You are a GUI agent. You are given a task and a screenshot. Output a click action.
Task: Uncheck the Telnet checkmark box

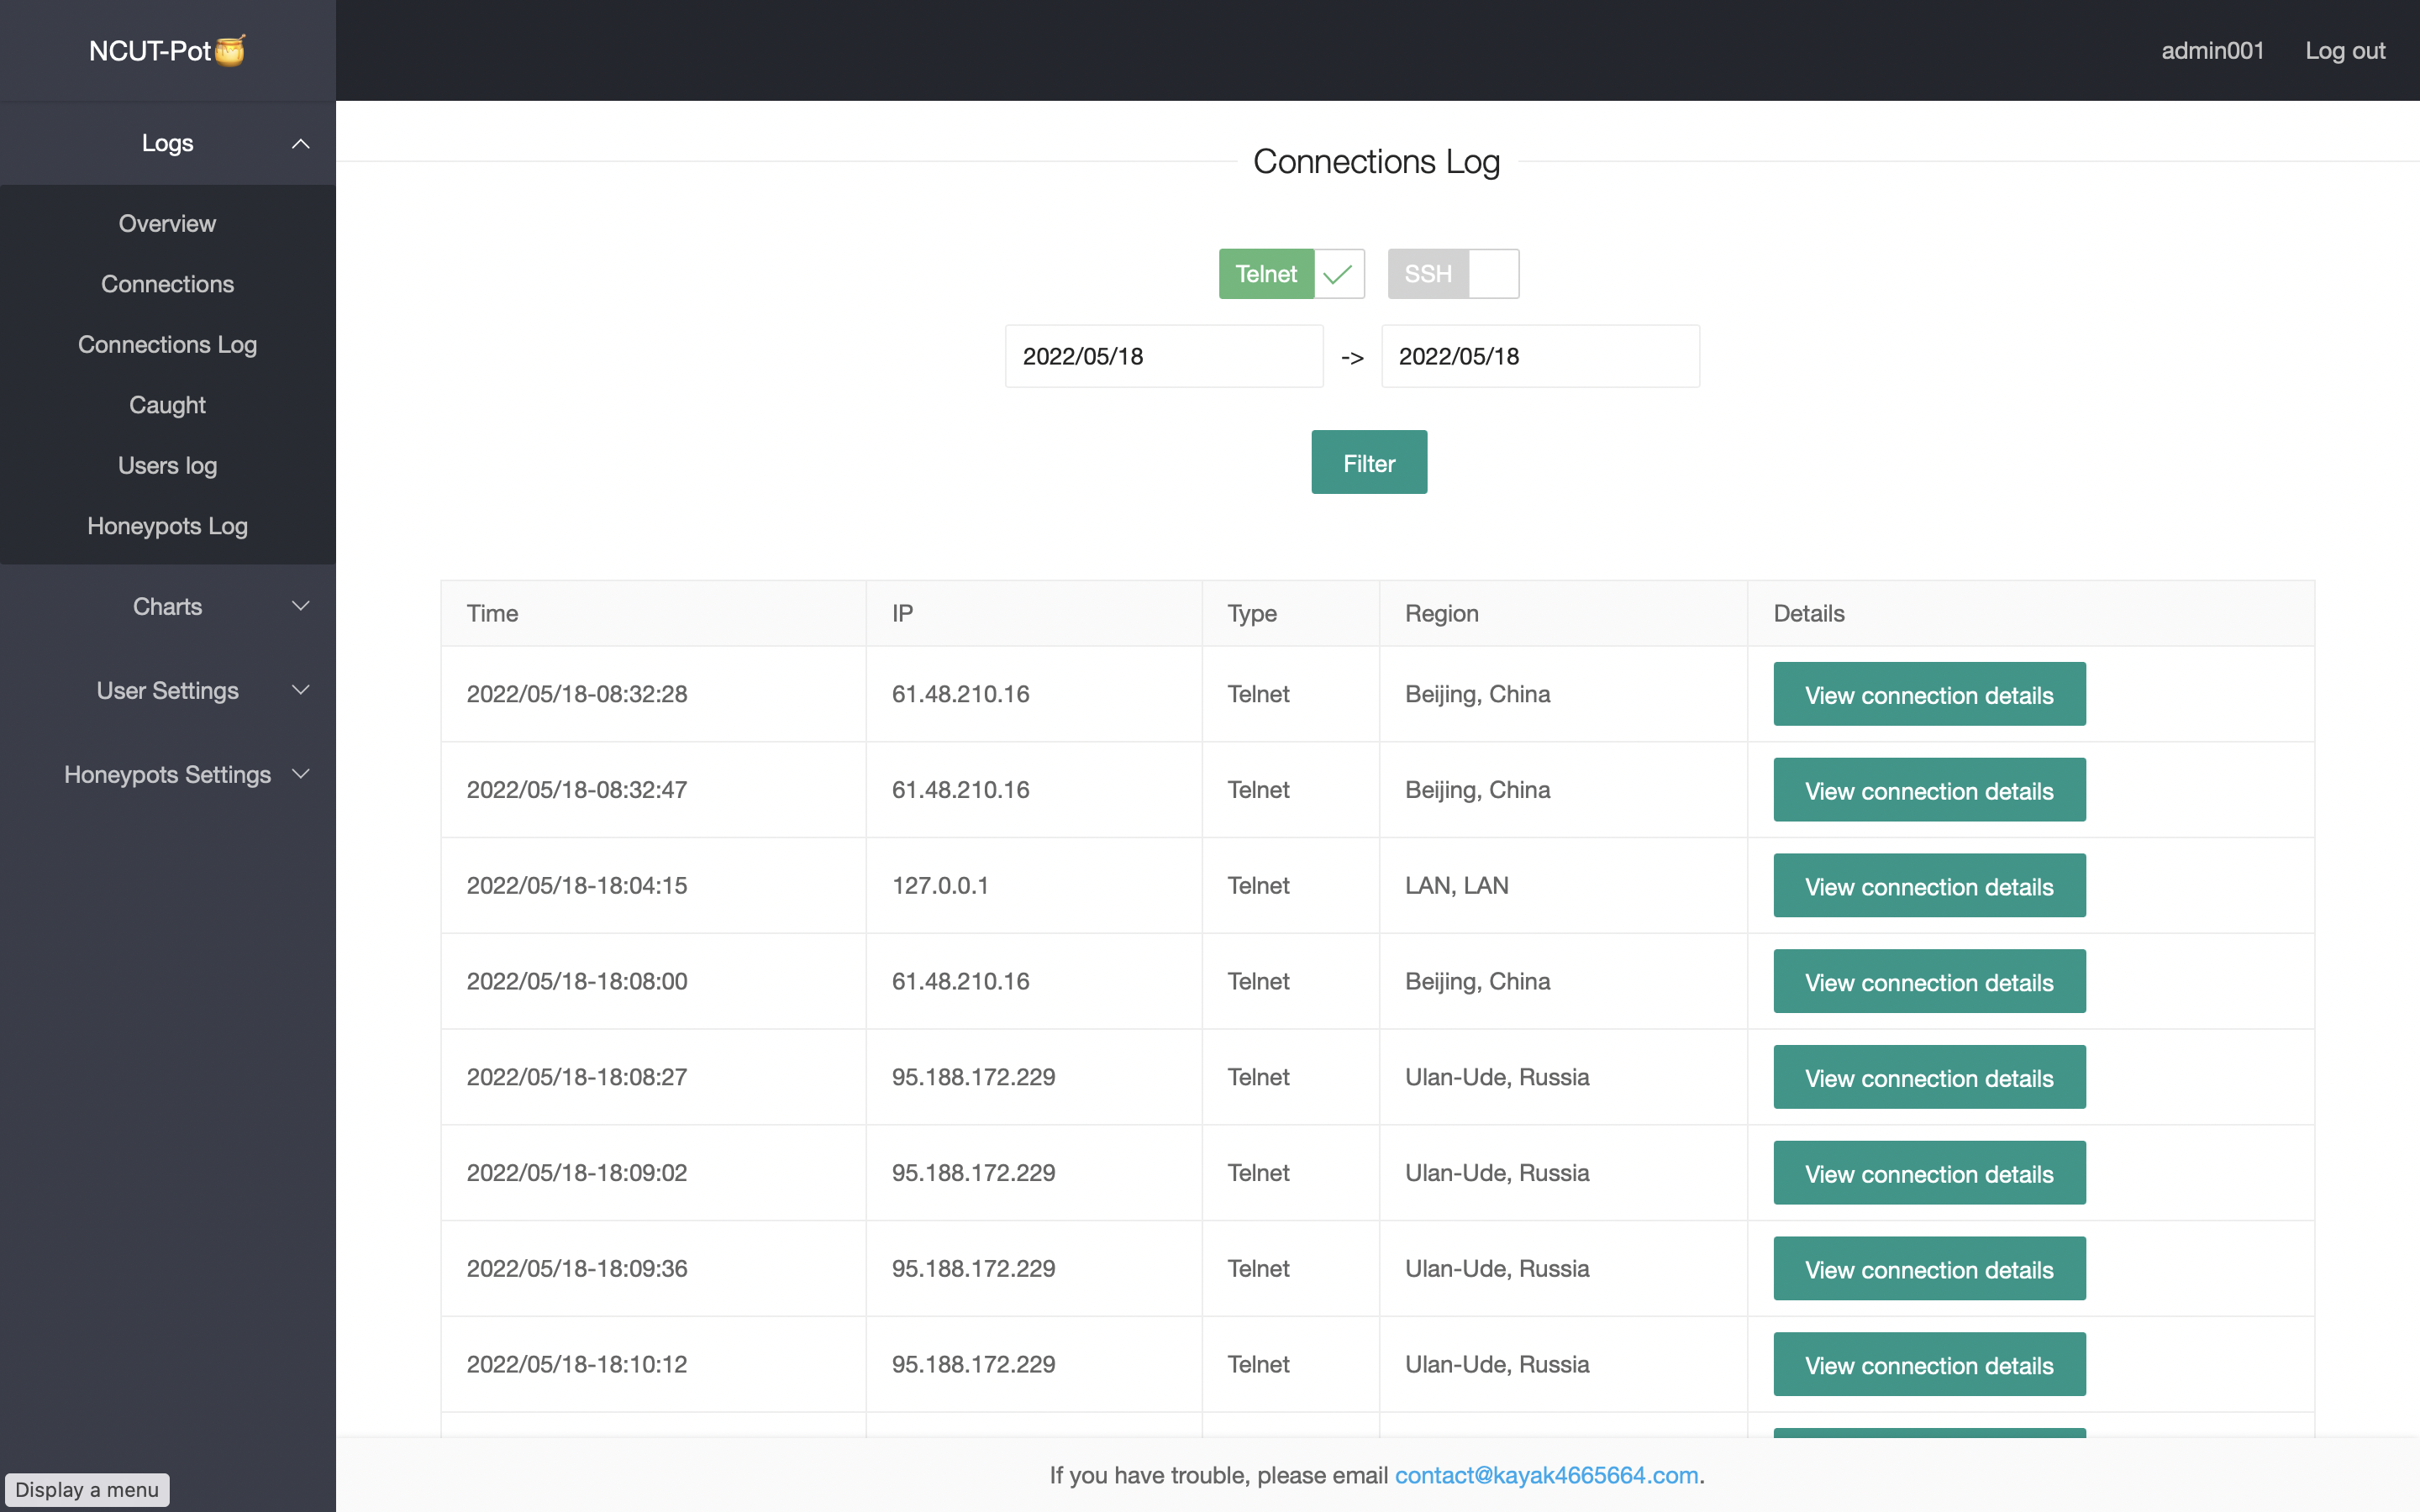pyautogui.click(x=1338, y=274)
